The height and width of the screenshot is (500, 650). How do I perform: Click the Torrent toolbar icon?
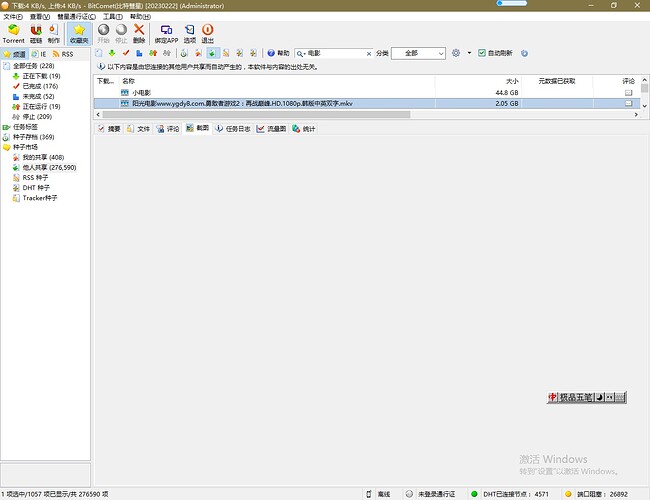(14, 33)
